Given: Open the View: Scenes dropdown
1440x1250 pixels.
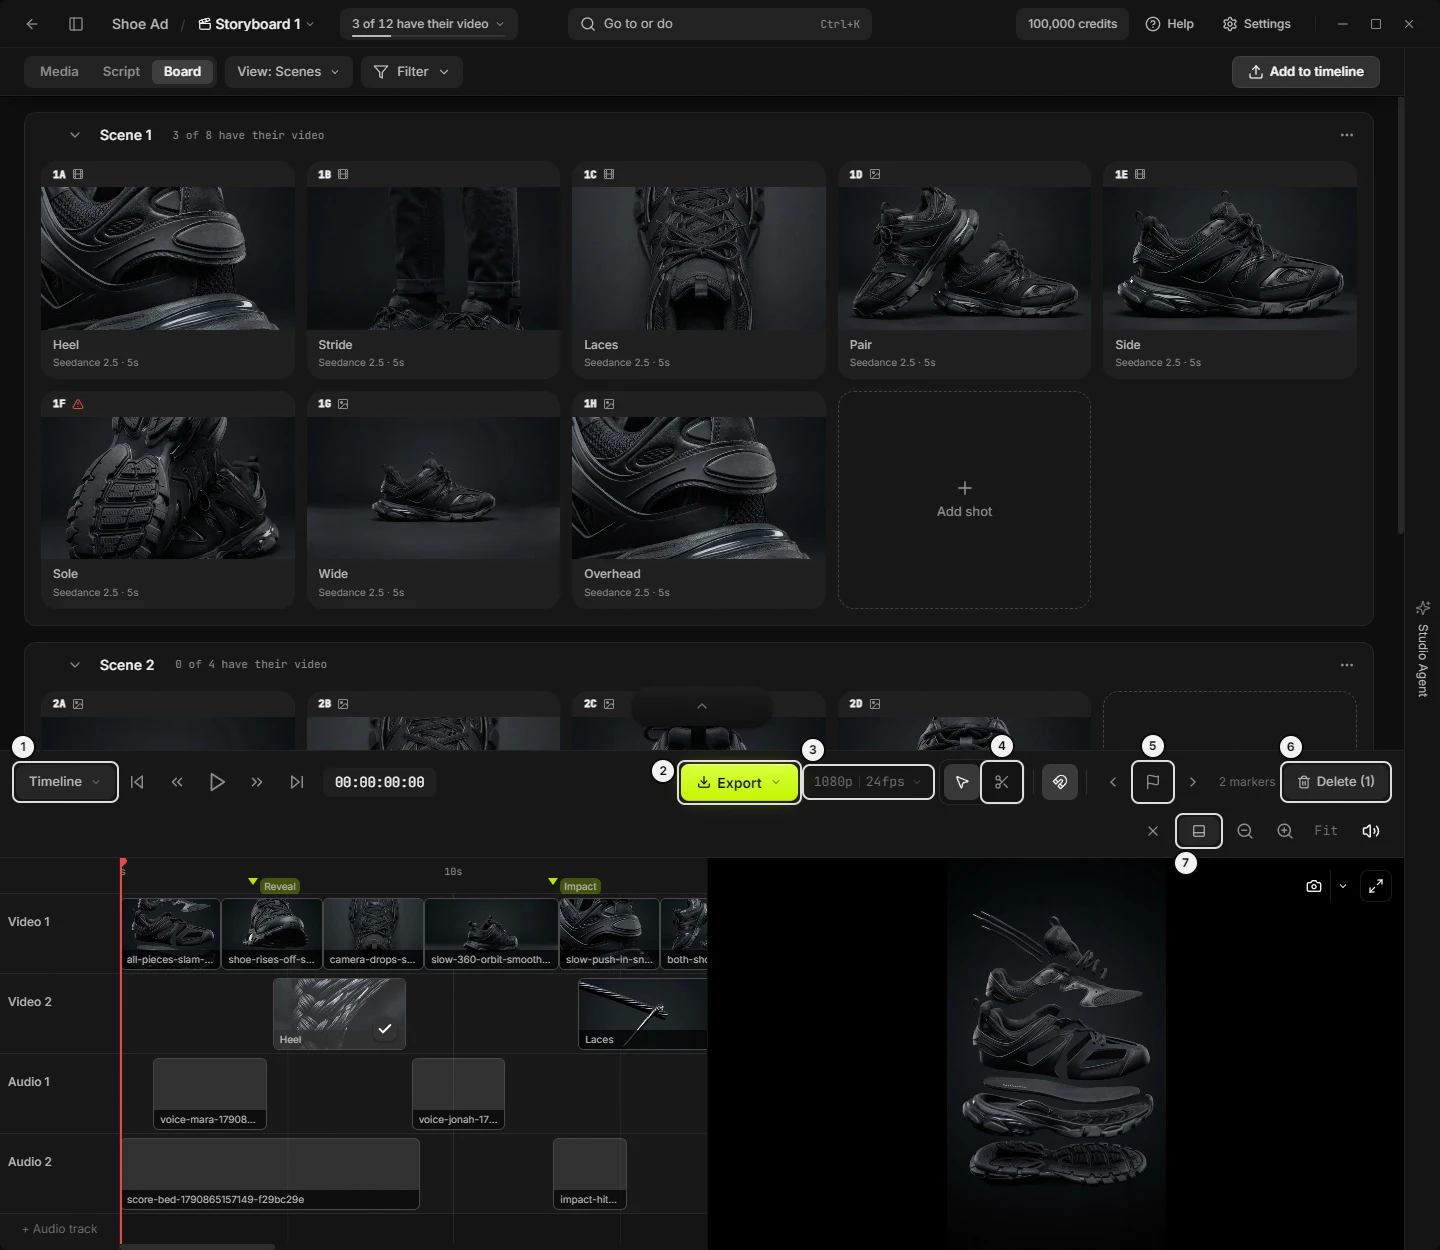Looking at the screenshot, I should pos(289,72).
